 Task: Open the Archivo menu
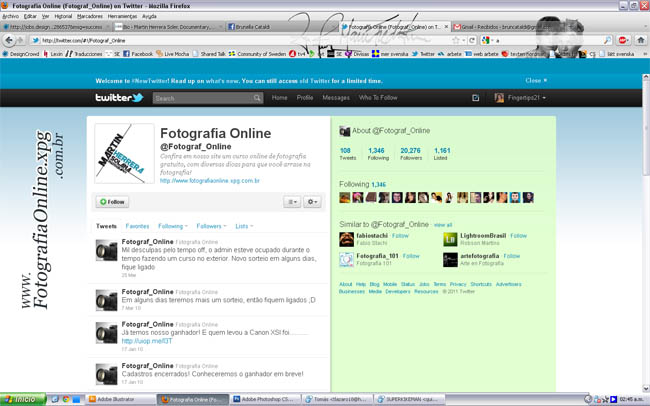(10, 16)
